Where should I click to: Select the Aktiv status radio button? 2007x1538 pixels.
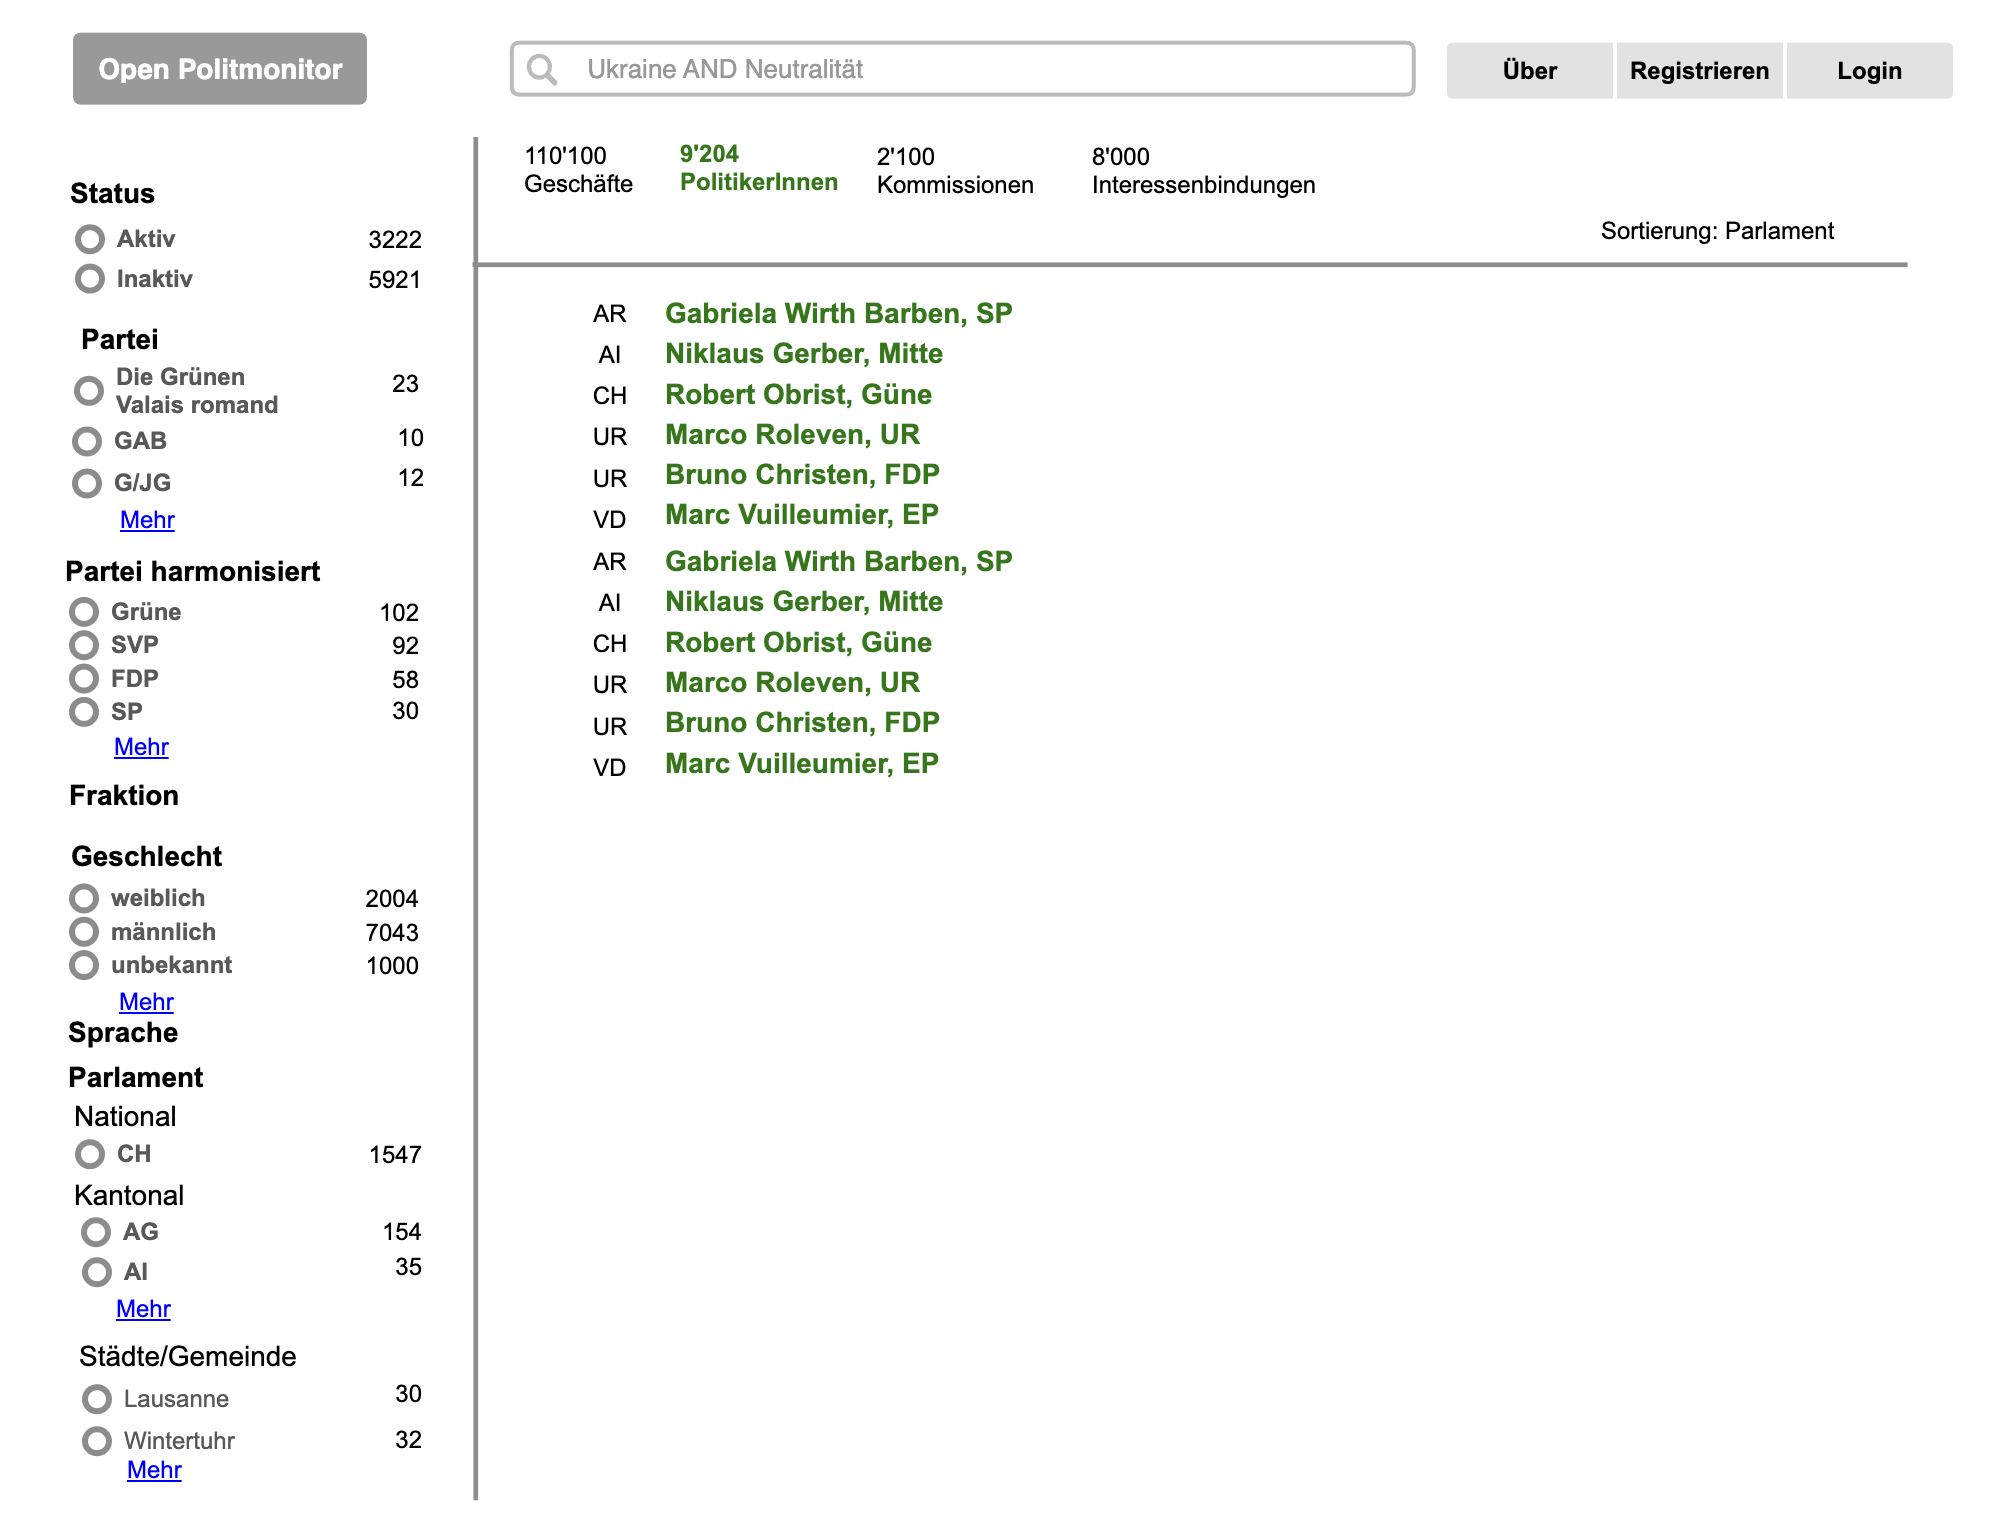pyautogui.click(x=90, y=239)
